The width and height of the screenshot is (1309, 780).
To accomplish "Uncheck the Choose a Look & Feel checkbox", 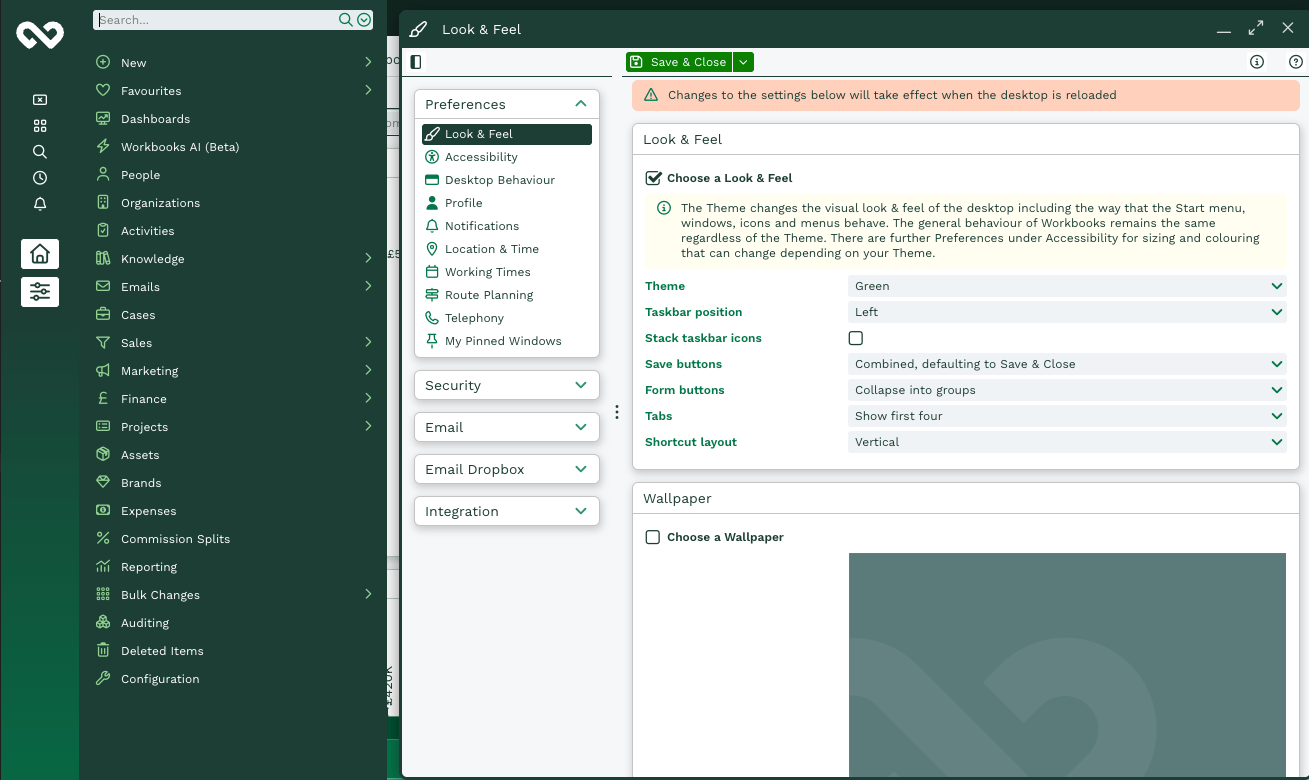I will click(x=654, y=178).
